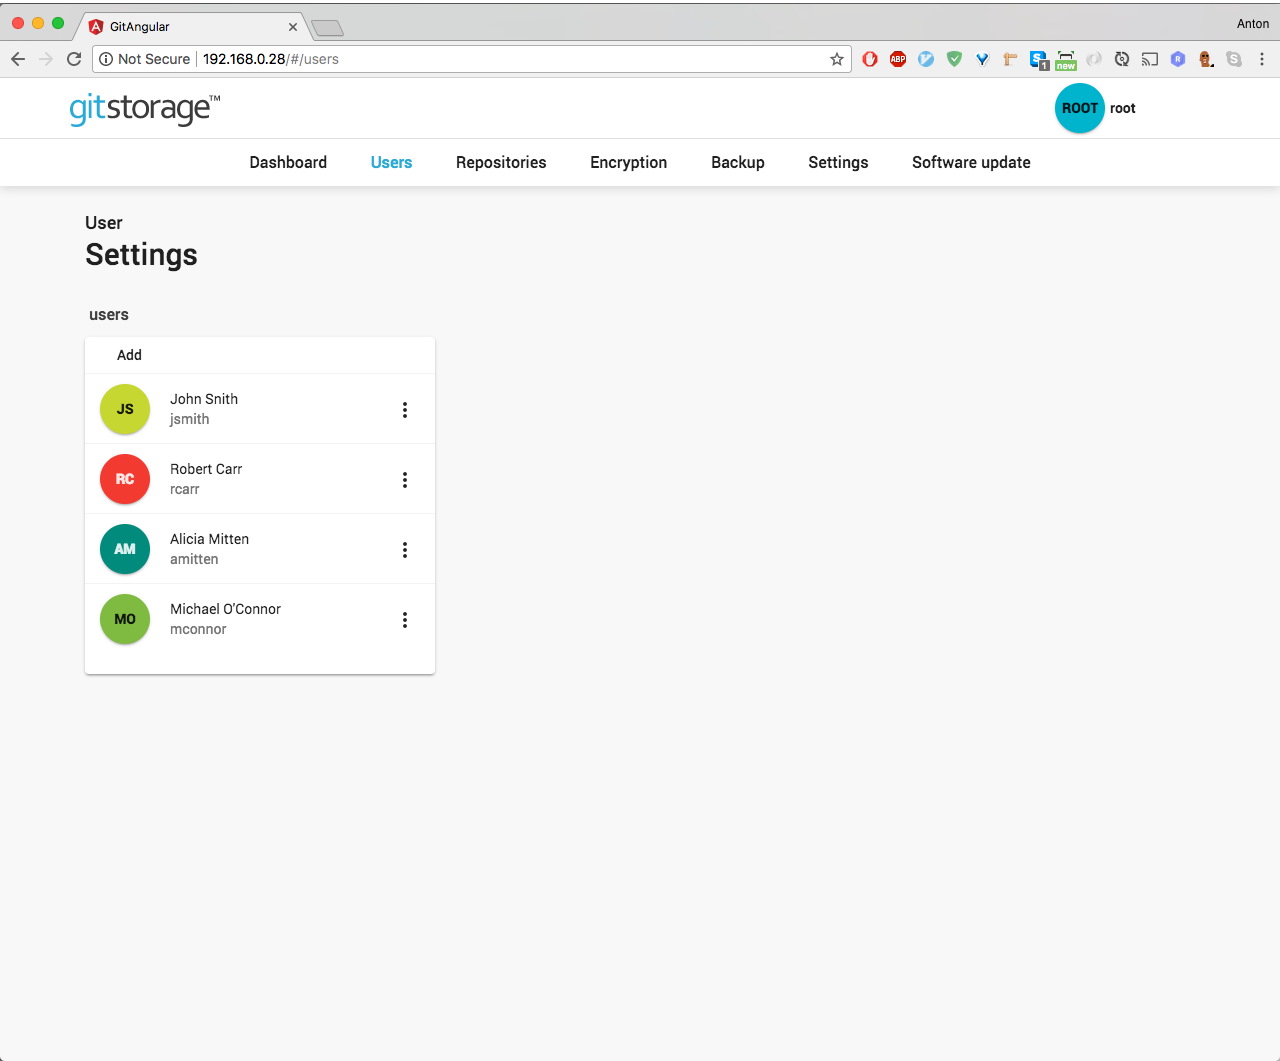This screenshot has width=1280, height=1061.
Task: Select Alicia Mitten's teal avatar
Action: 124,549
